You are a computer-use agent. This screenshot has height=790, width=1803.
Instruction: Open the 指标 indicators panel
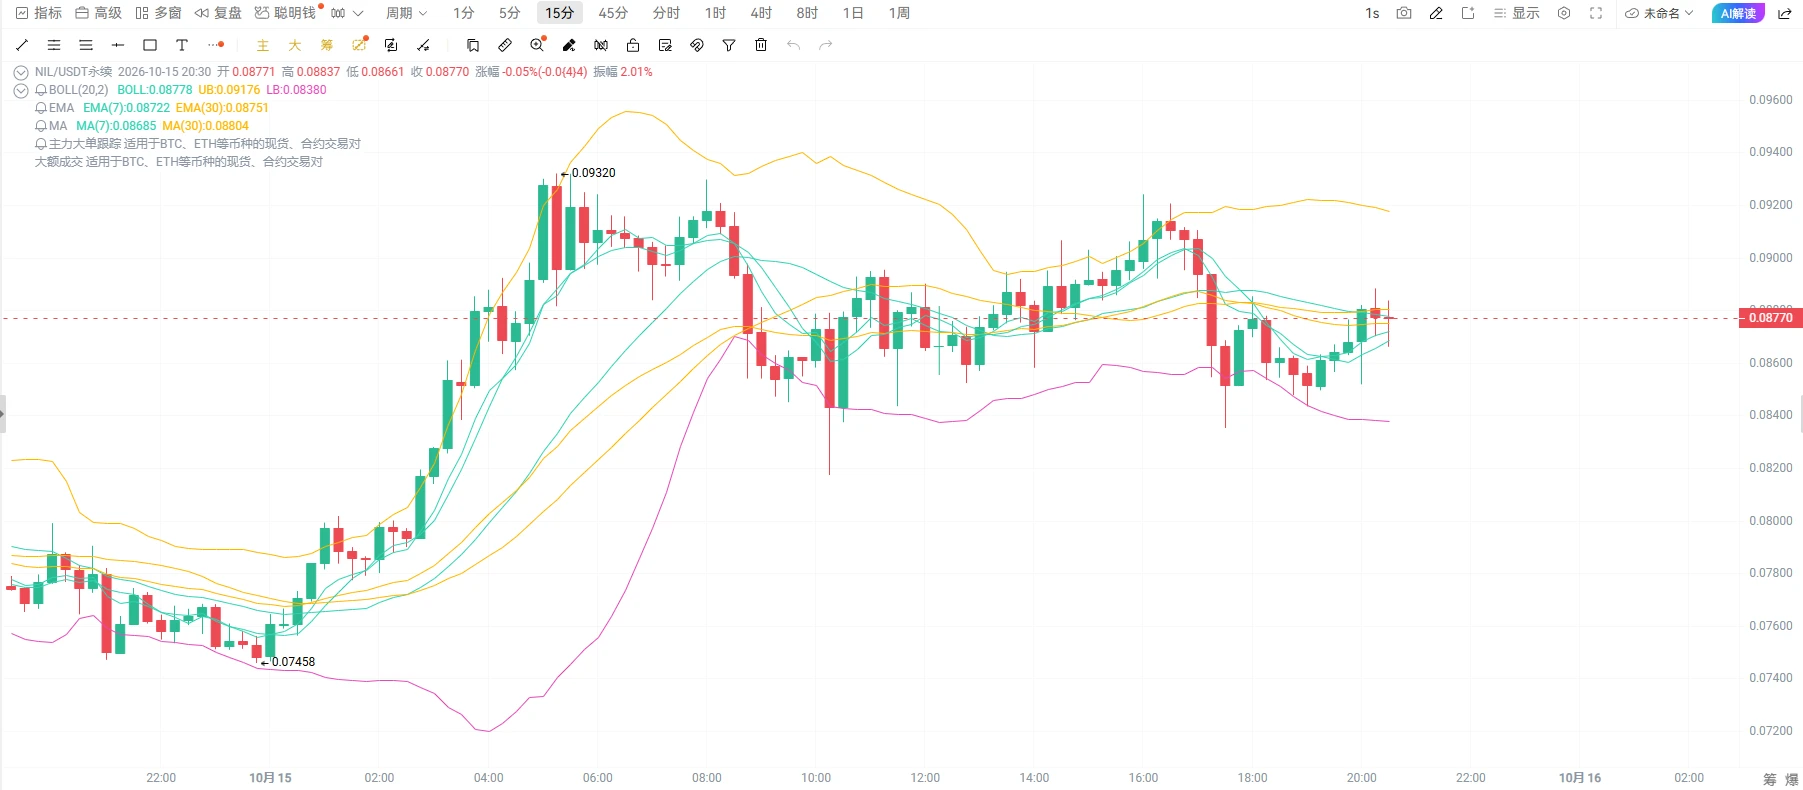(x=39, y=13)
